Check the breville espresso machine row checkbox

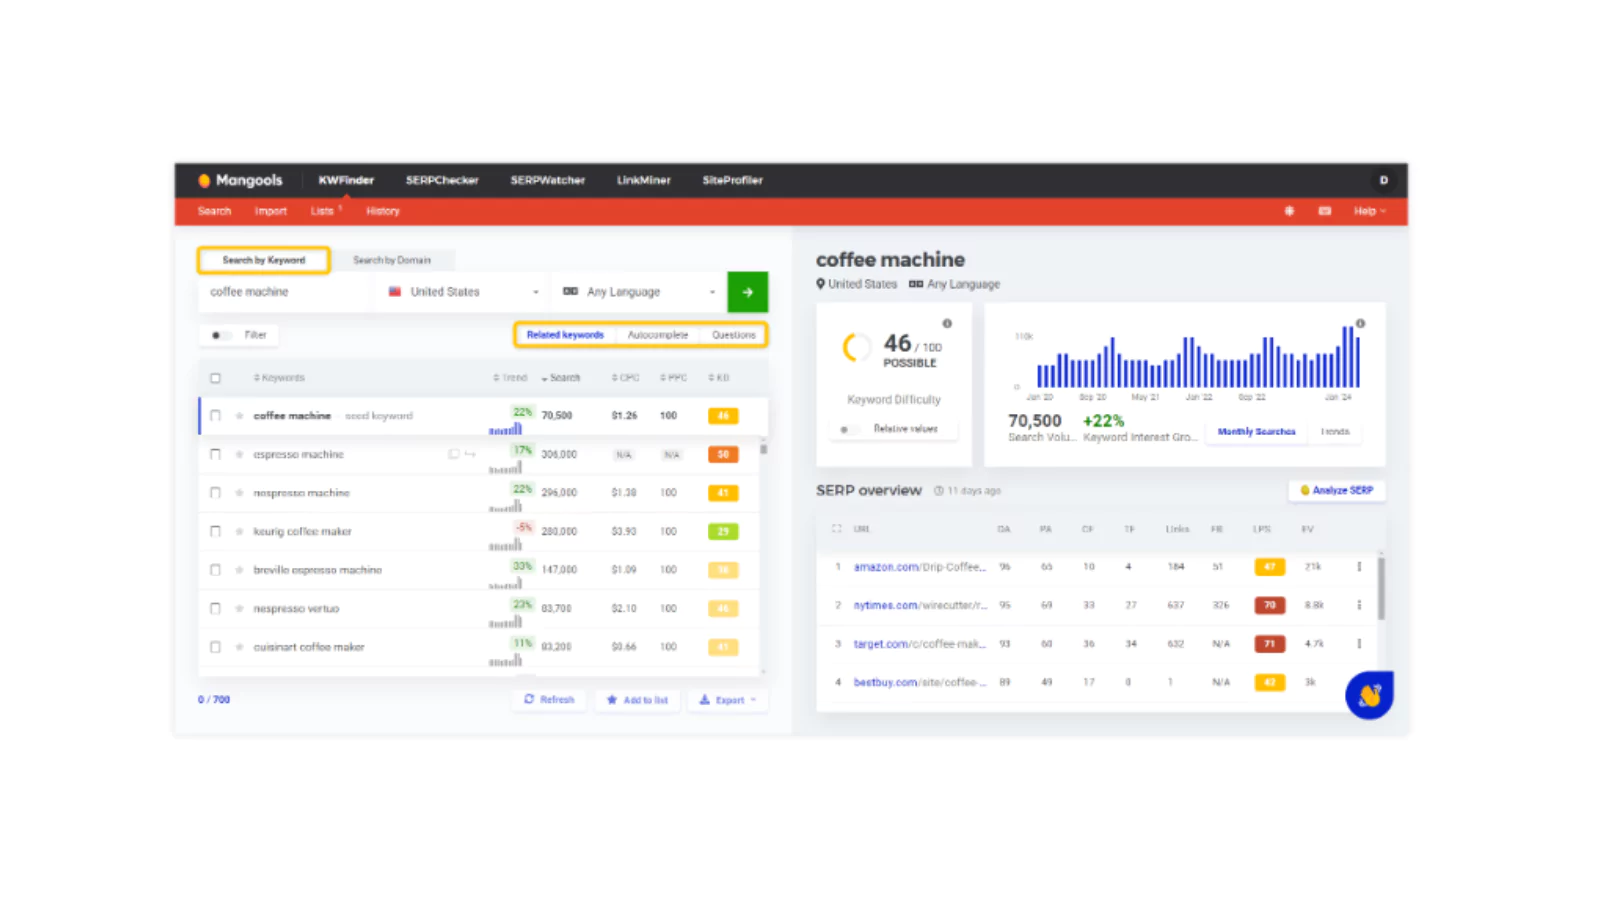215,570
